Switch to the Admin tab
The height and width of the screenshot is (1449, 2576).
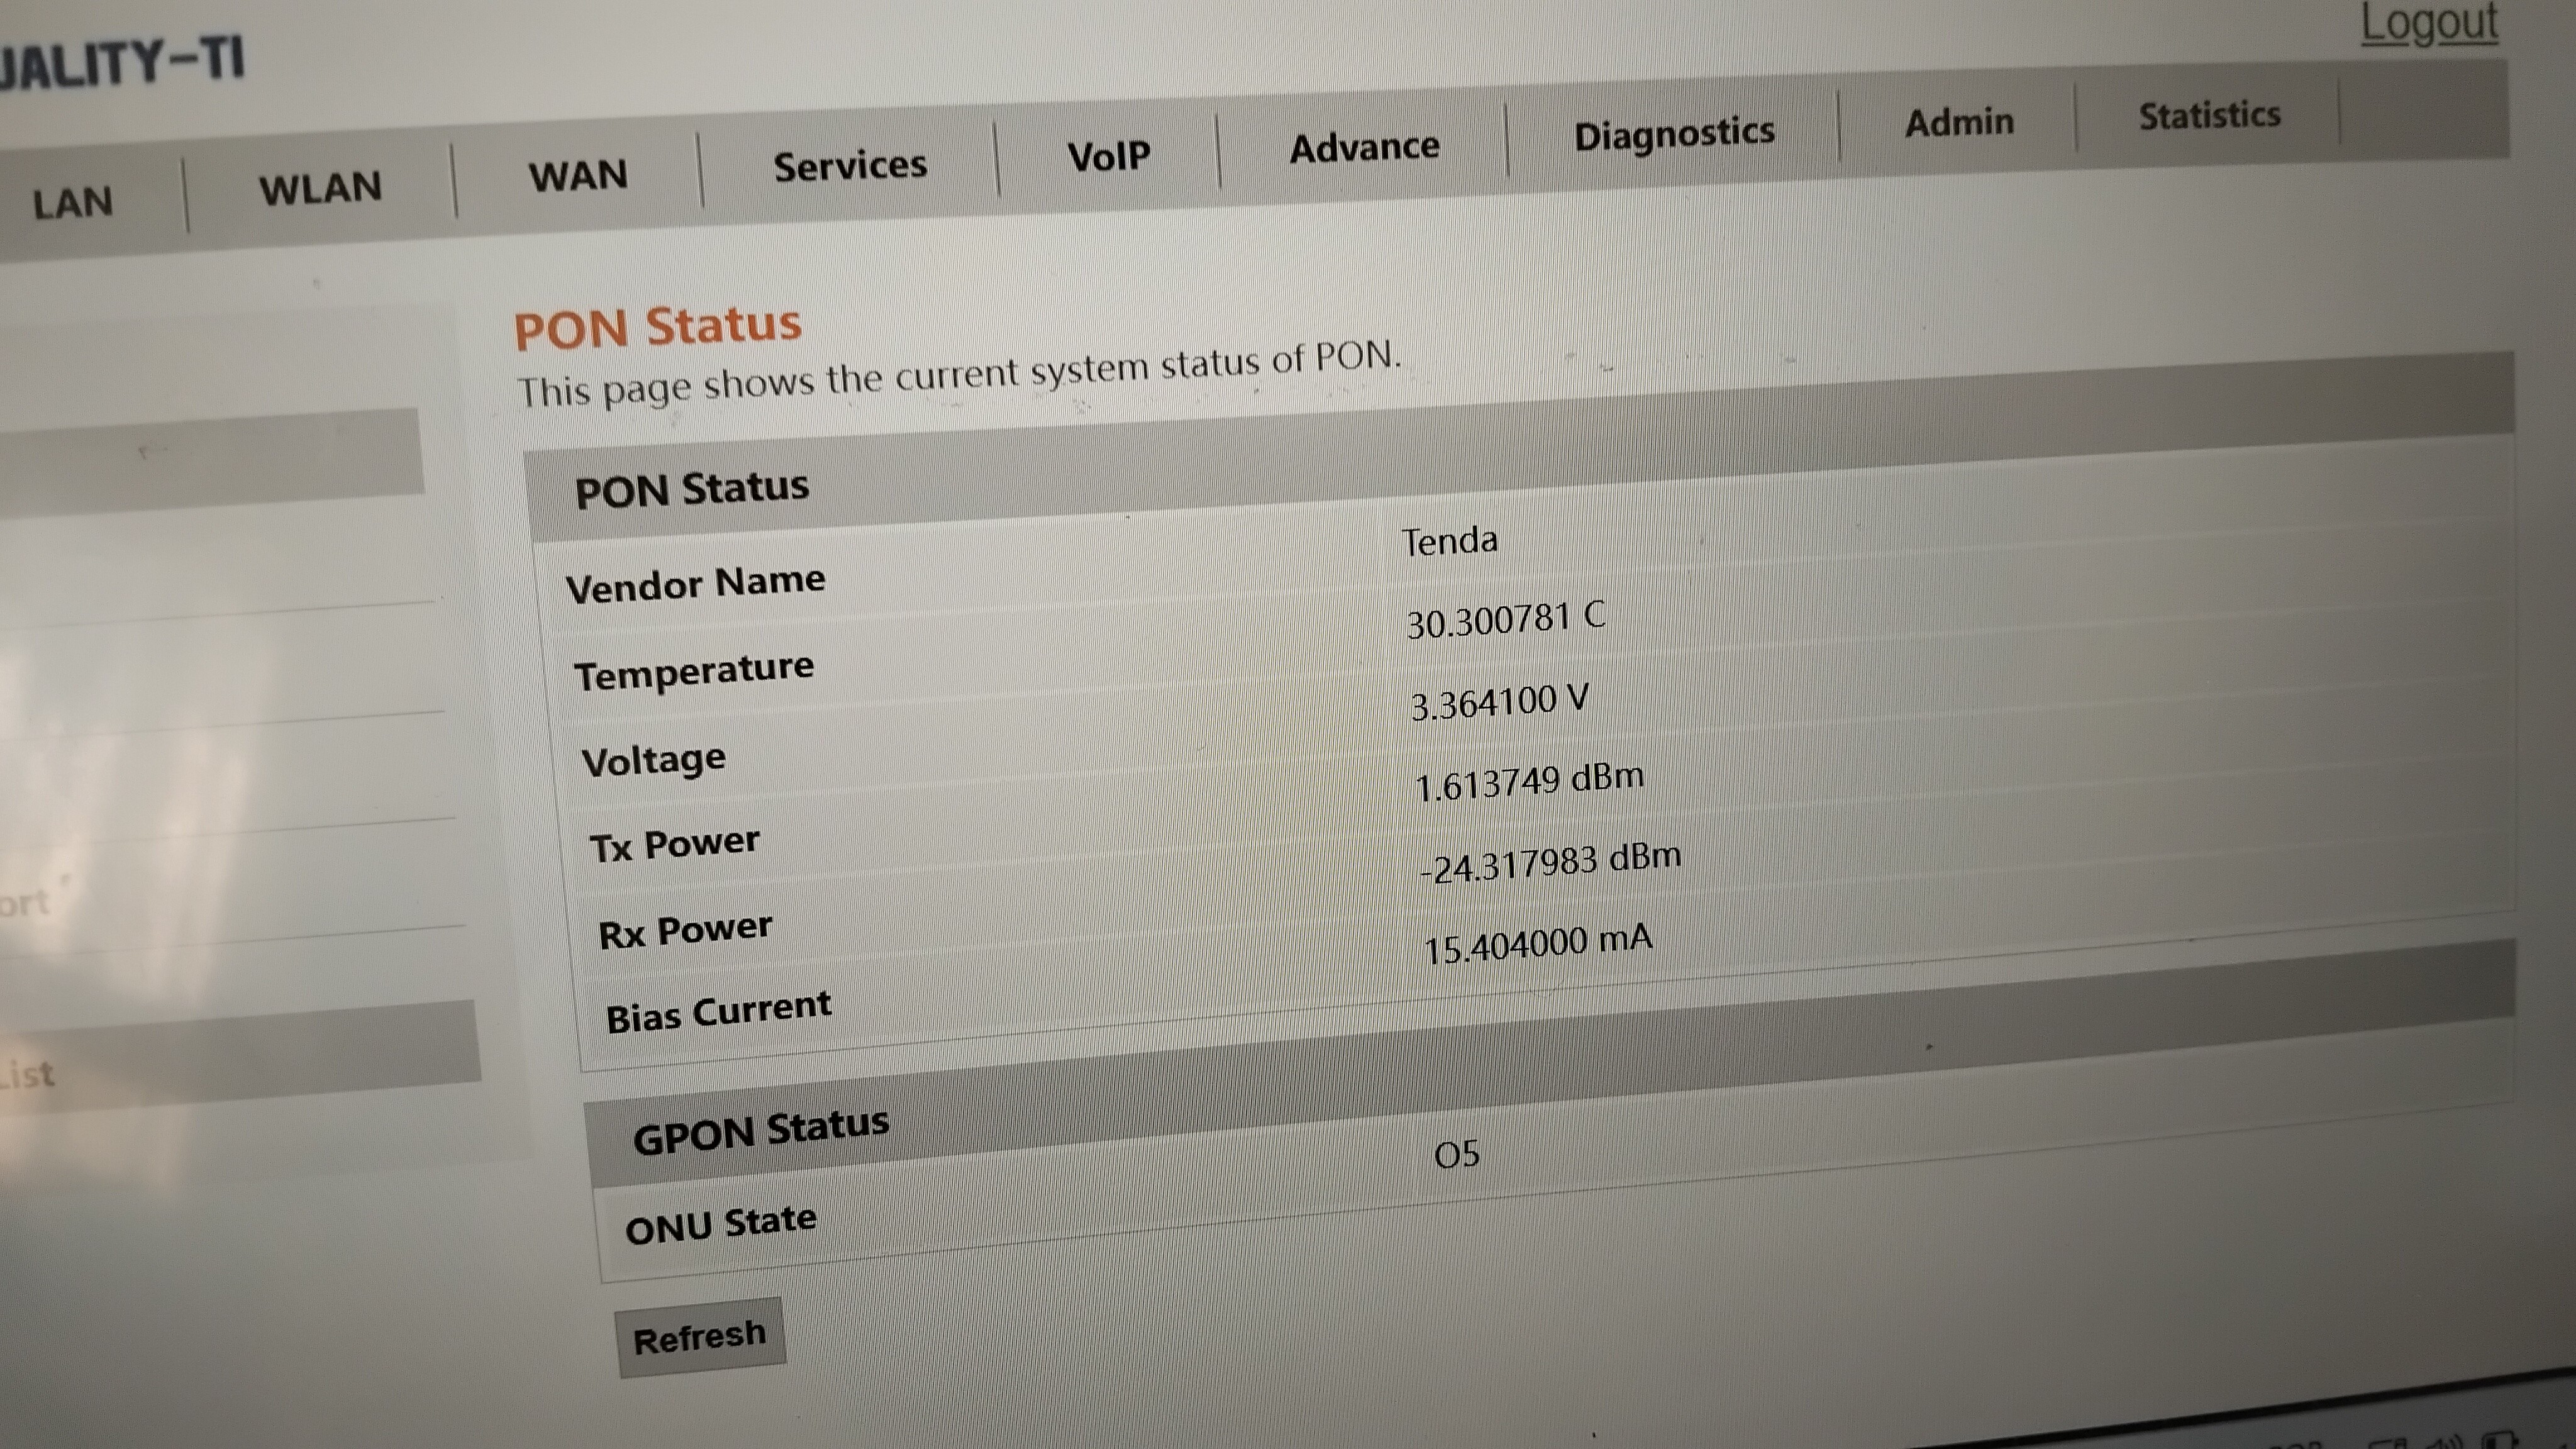tap(1959, 123)
